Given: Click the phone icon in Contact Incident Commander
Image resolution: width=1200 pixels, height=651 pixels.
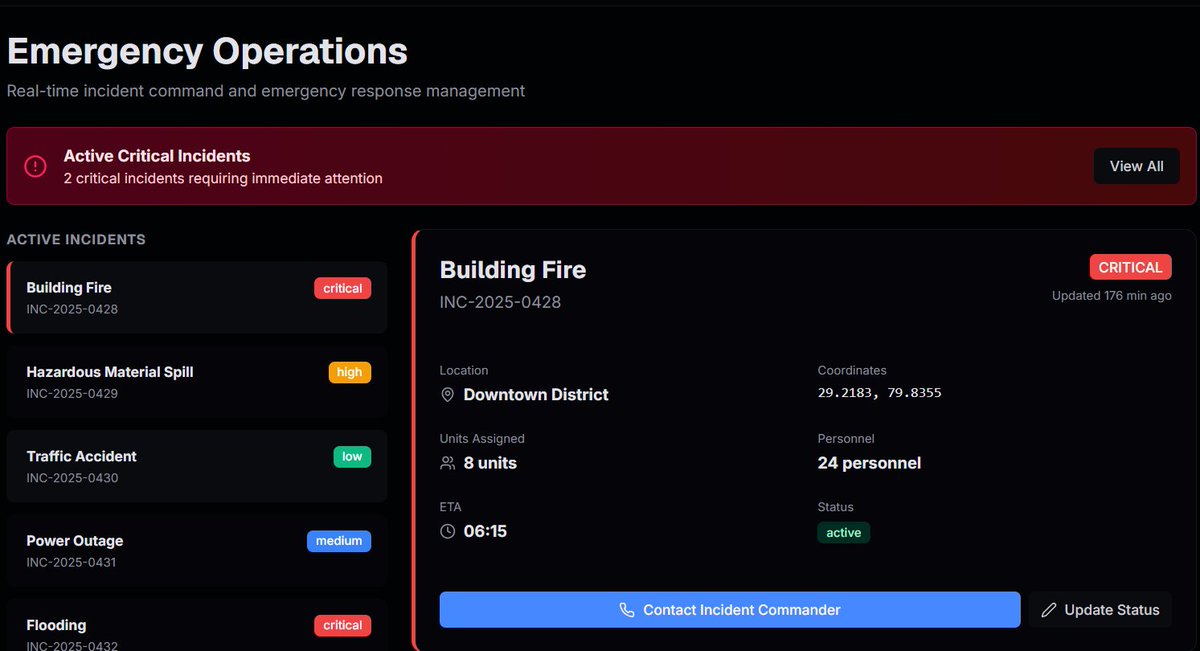Looking at the screenshot, I should [627, 610].
